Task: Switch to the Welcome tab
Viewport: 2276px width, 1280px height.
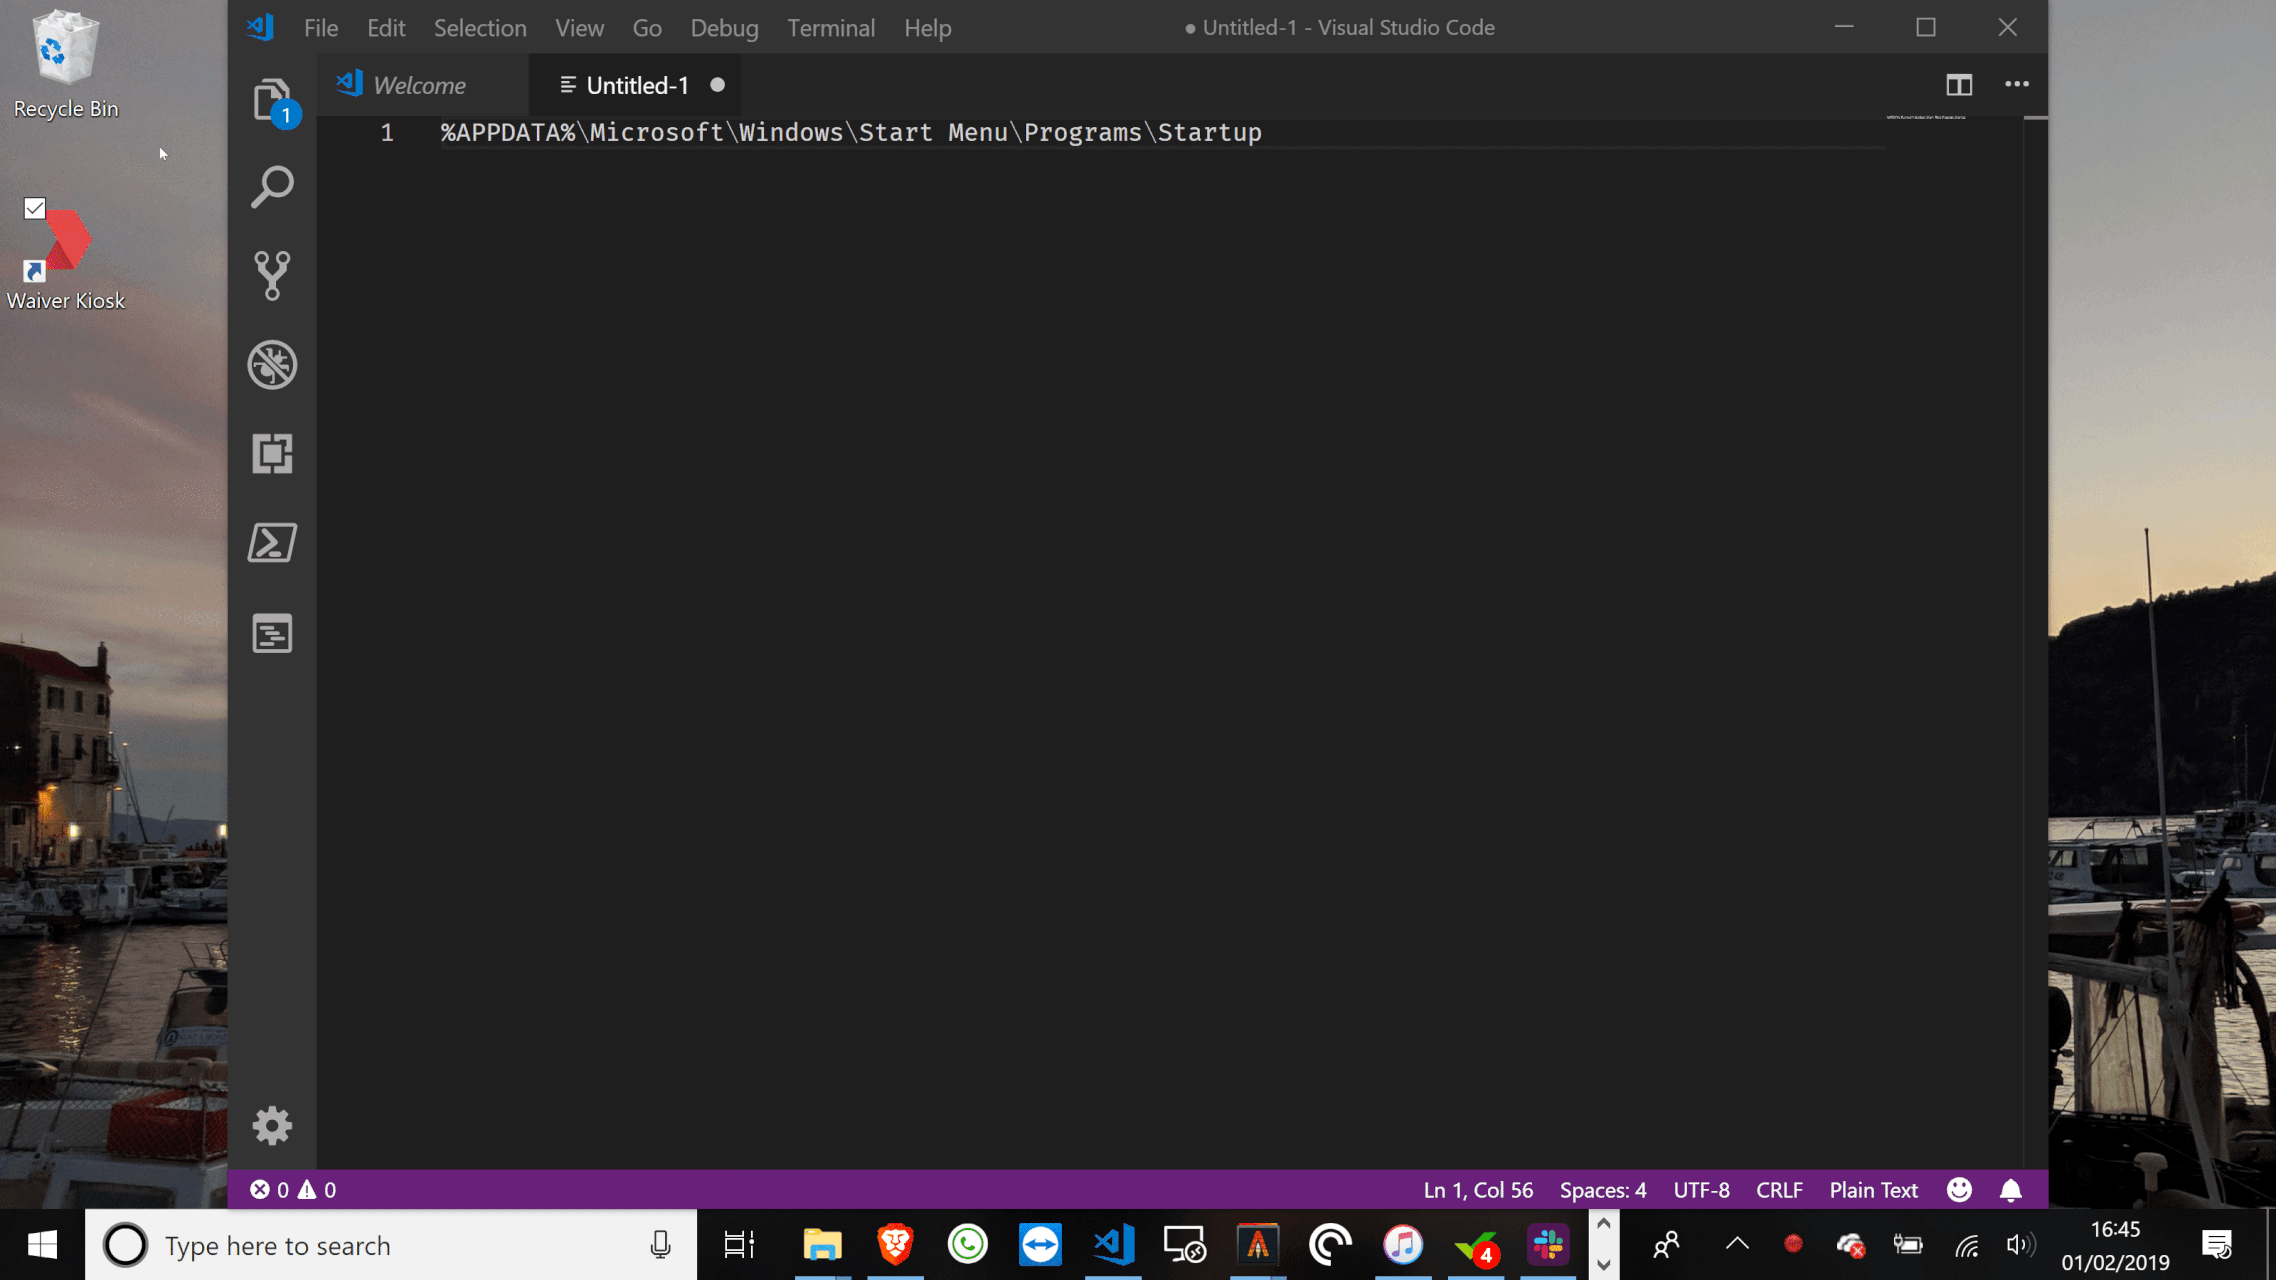Action: coord(423,85)
